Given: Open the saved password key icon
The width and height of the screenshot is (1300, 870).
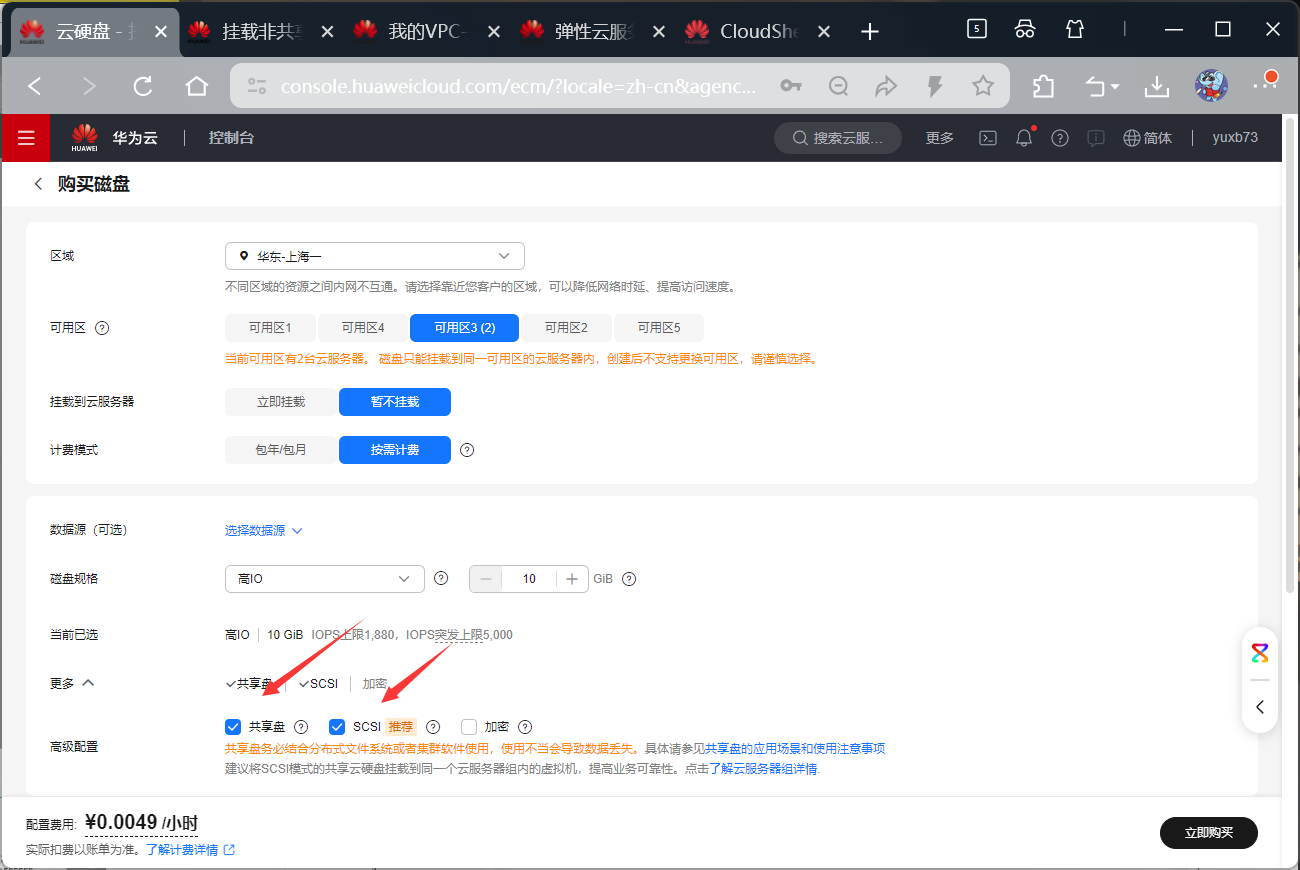Looking at the screenshot, I should (791, 86).
